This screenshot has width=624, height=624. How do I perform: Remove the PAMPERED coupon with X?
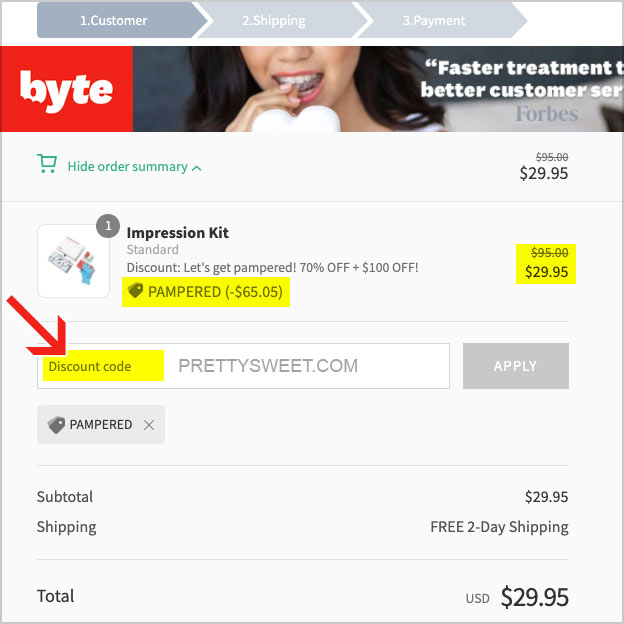(x=149, y=425)
